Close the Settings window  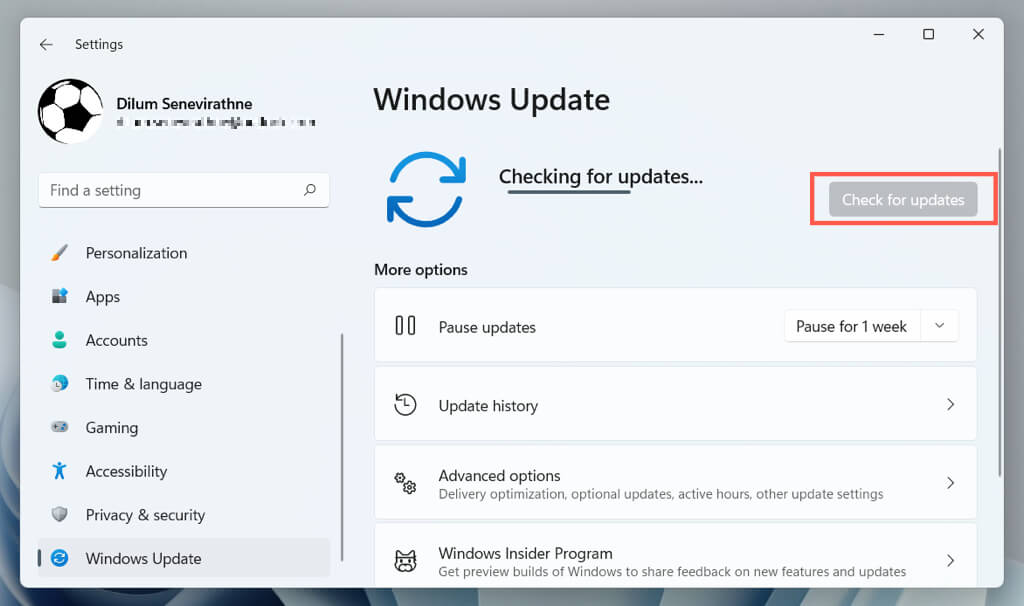coord(978,34)
